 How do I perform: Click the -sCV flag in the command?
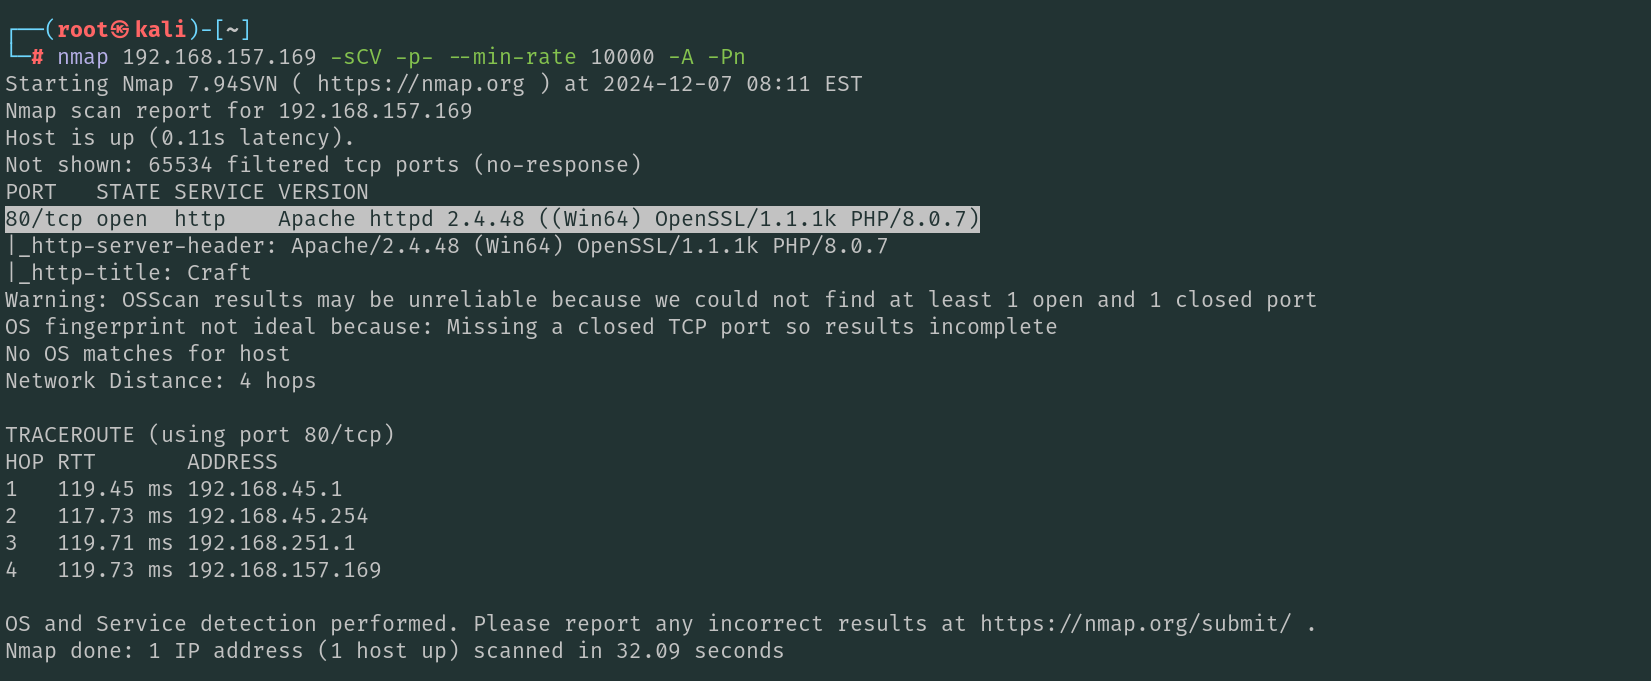tap(356, 57)
